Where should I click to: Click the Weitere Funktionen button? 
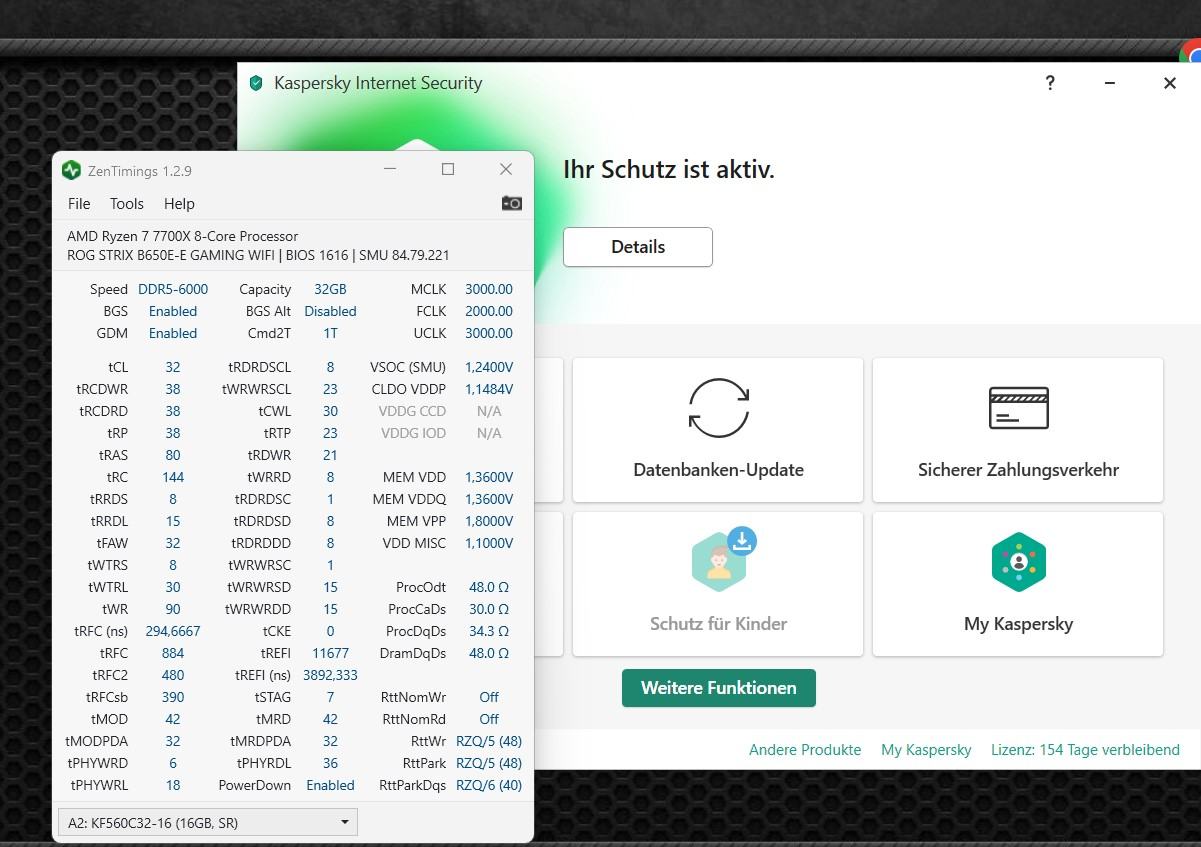[719, 688]
